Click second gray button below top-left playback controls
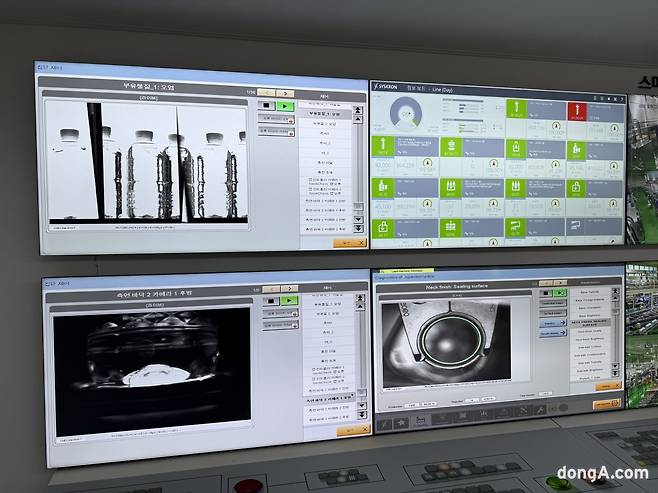 tap(276, 132)
